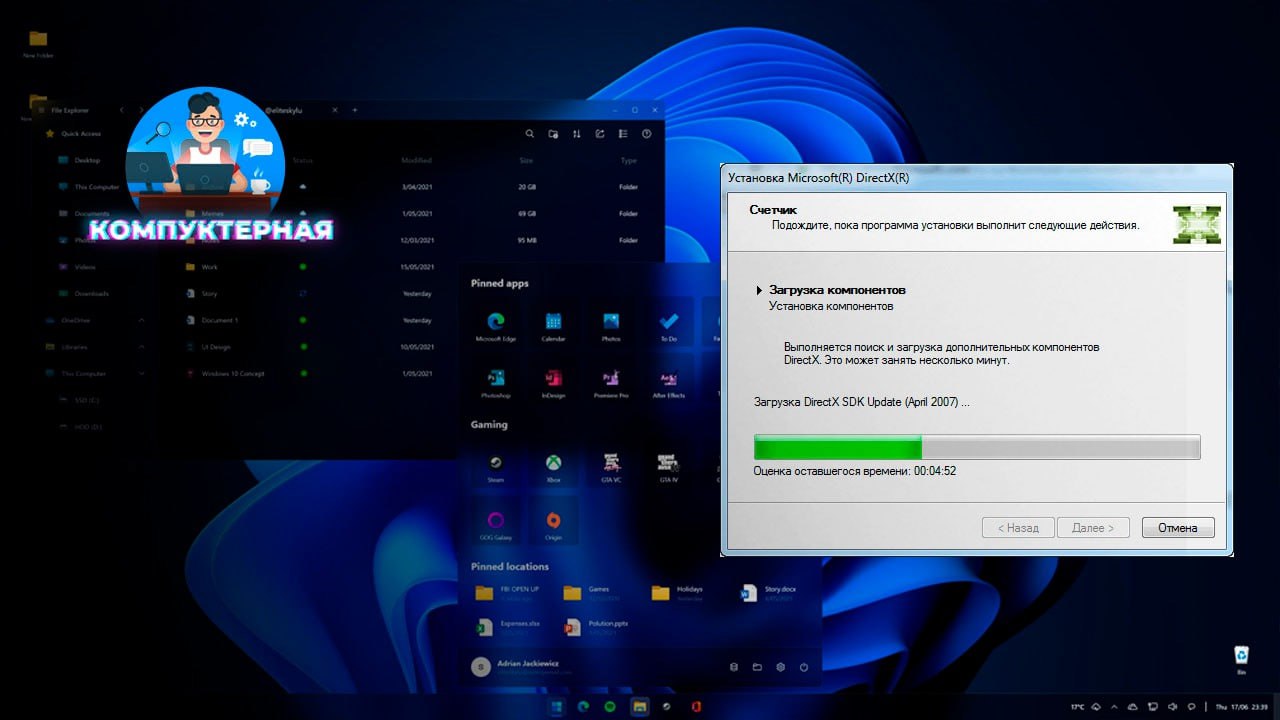Open Start menu settings gear icon
Image resolution: width=1280 pixels, height=720 pixels.
(780, 667)
